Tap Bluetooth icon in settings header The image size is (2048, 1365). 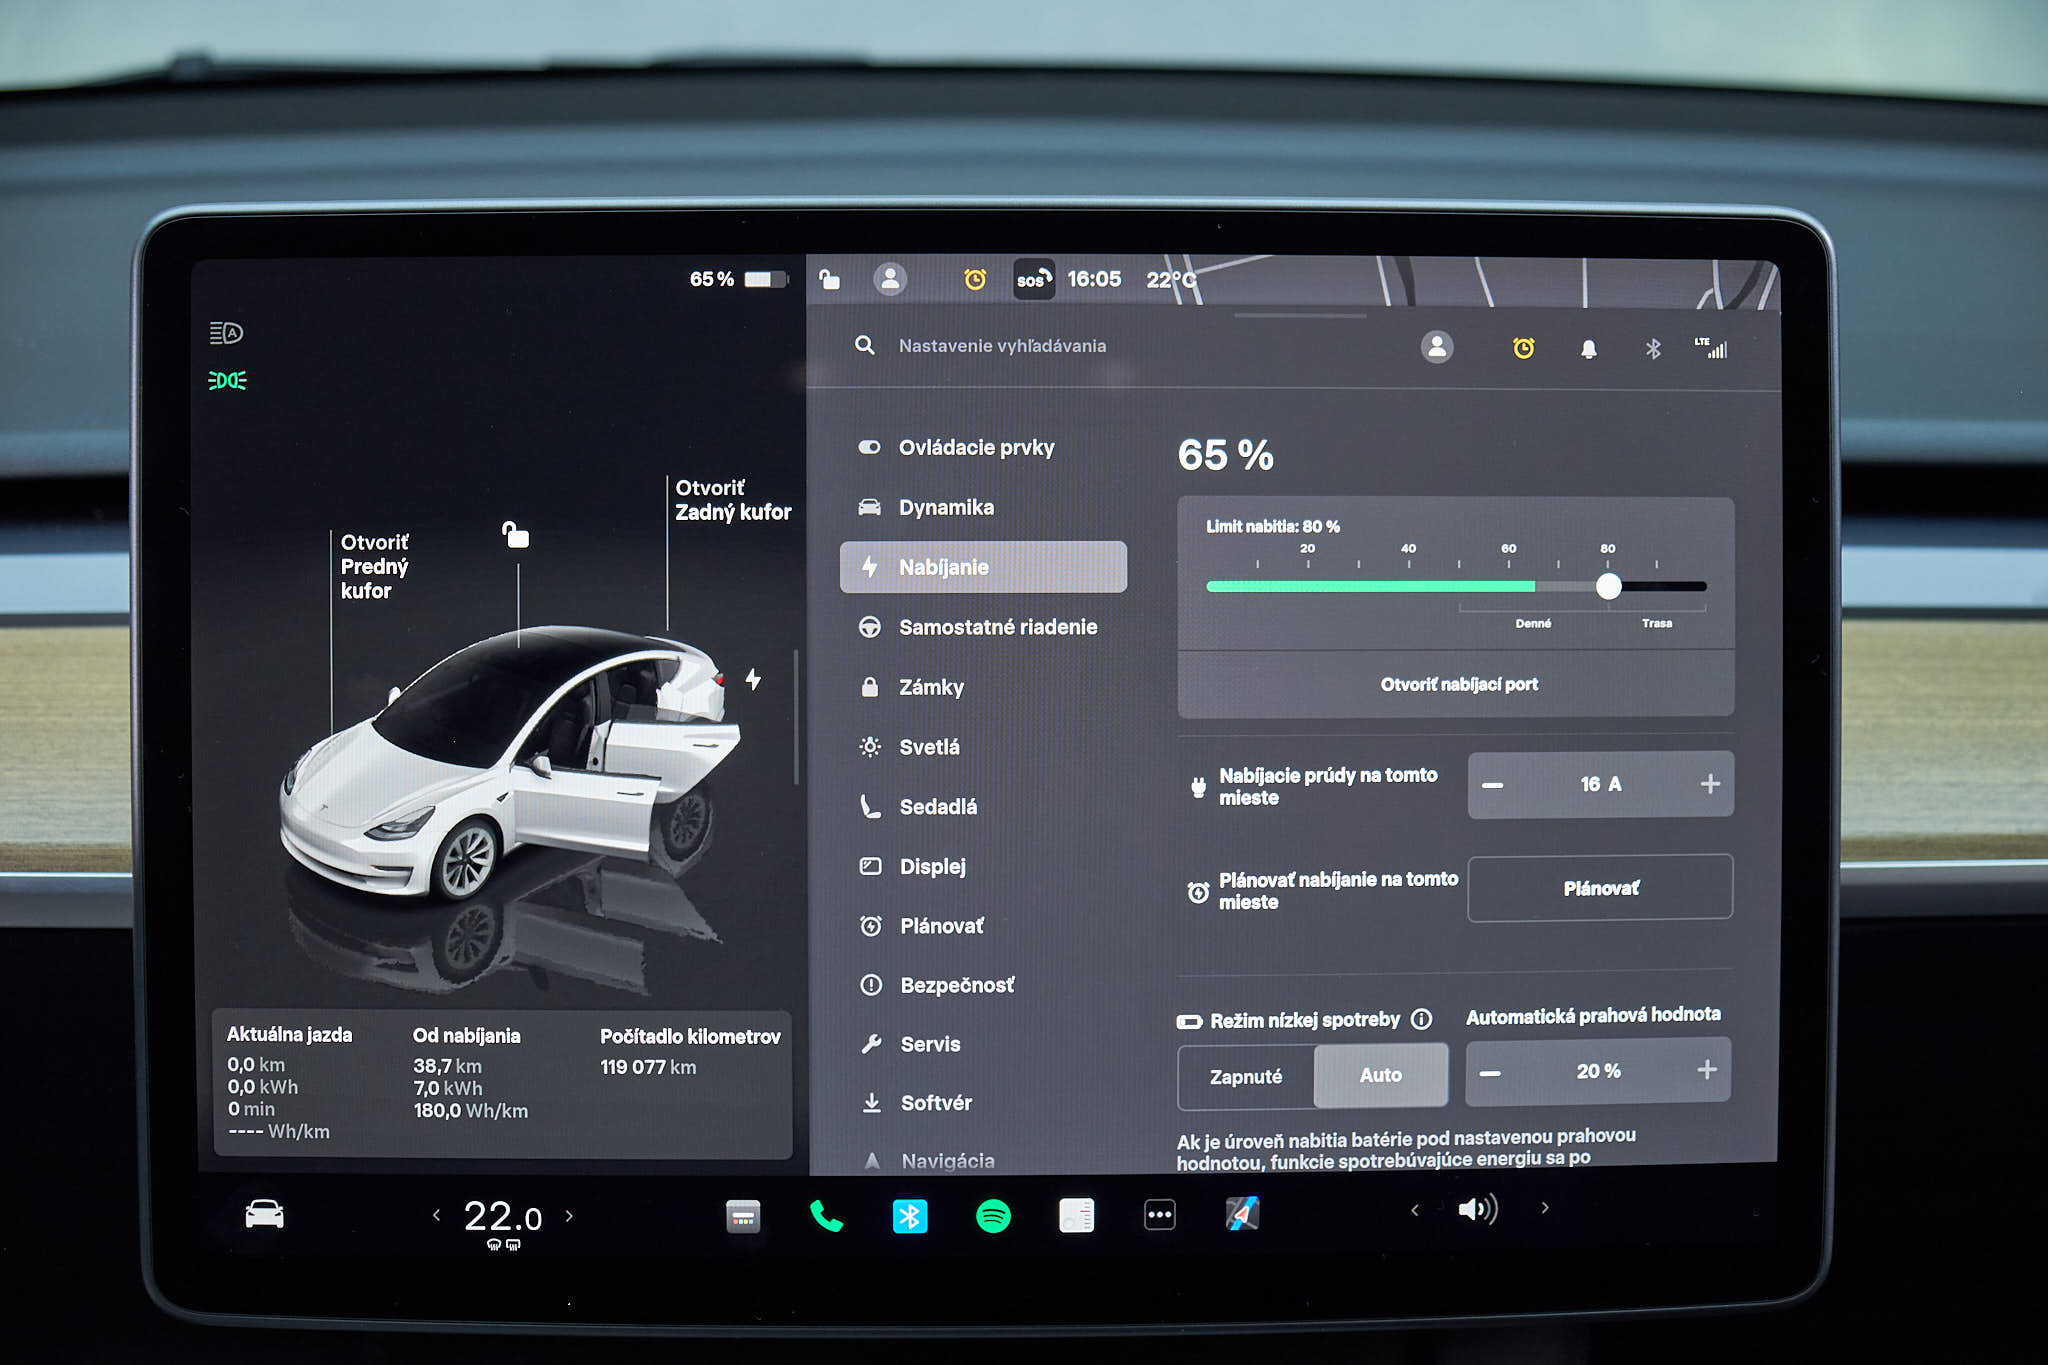click(x=1653, y=349)
